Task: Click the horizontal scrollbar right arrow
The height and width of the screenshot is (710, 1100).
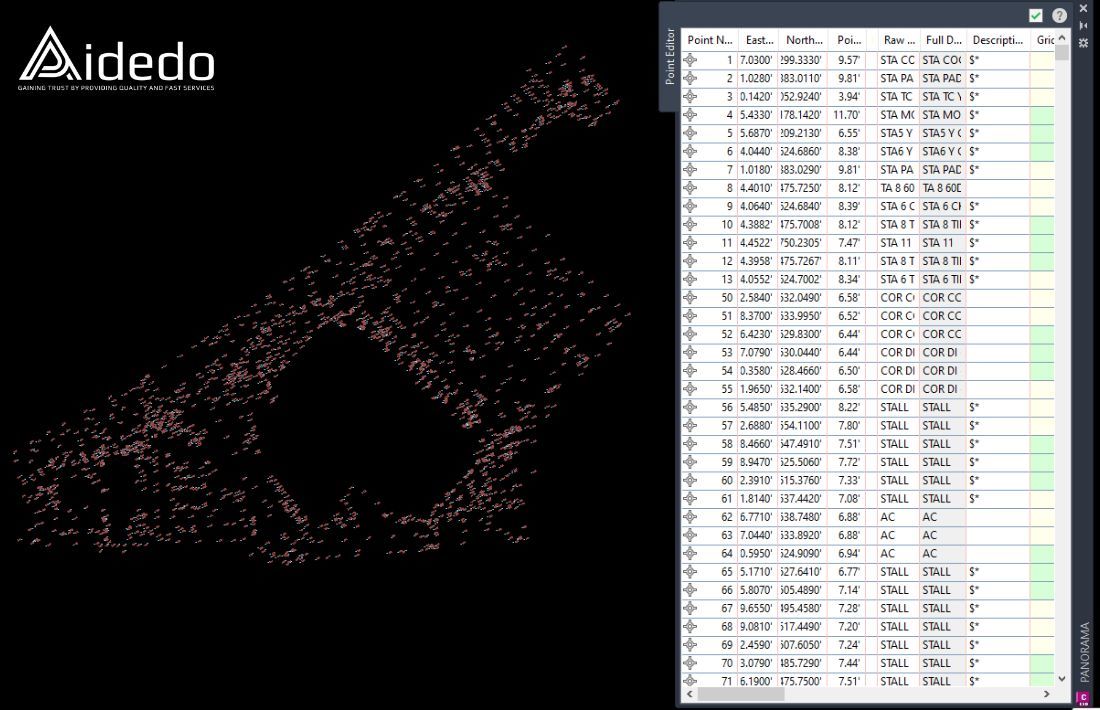Action: coord(1046,694)
